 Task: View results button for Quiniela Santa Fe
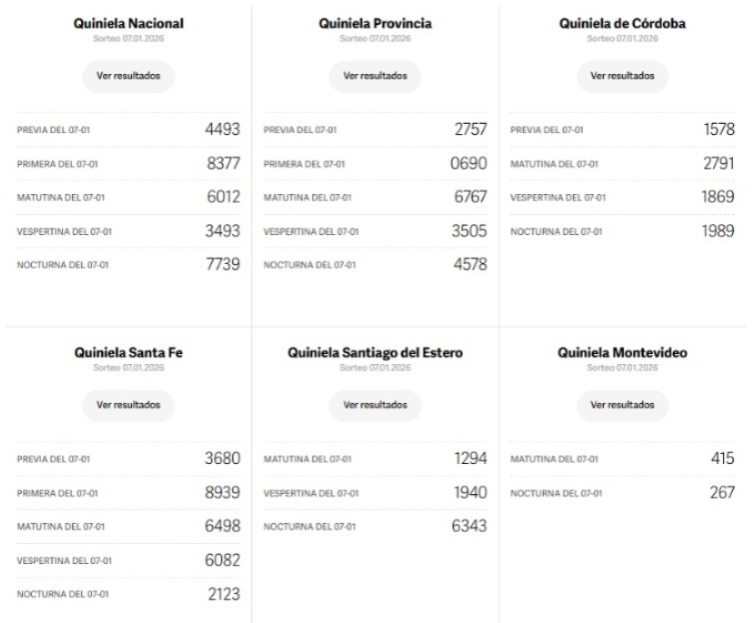click(x=127, y=405)
